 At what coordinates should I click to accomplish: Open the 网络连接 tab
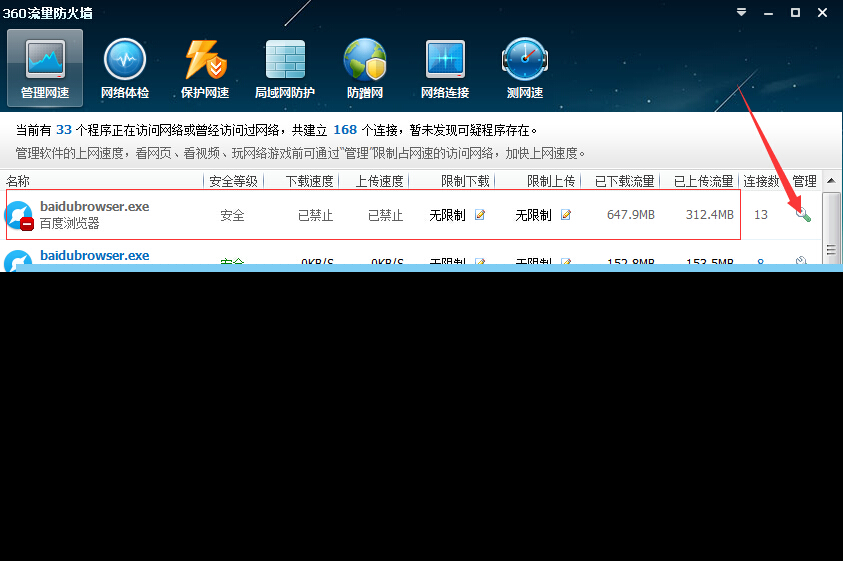445,68
